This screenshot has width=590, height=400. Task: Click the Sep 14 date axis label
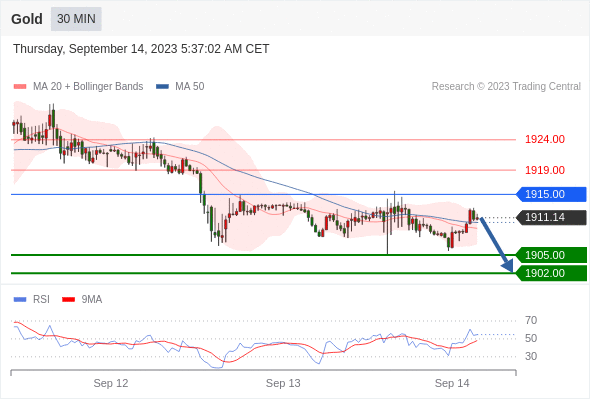click(x=452, y=383)
